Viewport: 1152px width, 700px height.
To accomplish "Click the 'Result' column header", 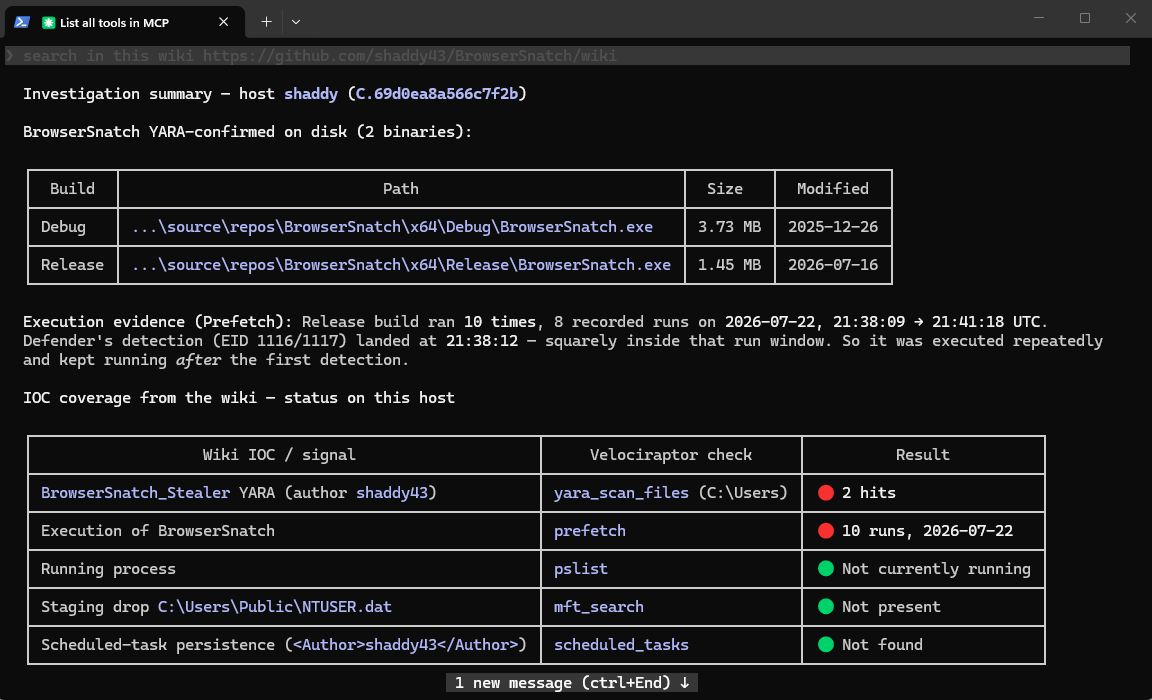I will pos(923,455).
